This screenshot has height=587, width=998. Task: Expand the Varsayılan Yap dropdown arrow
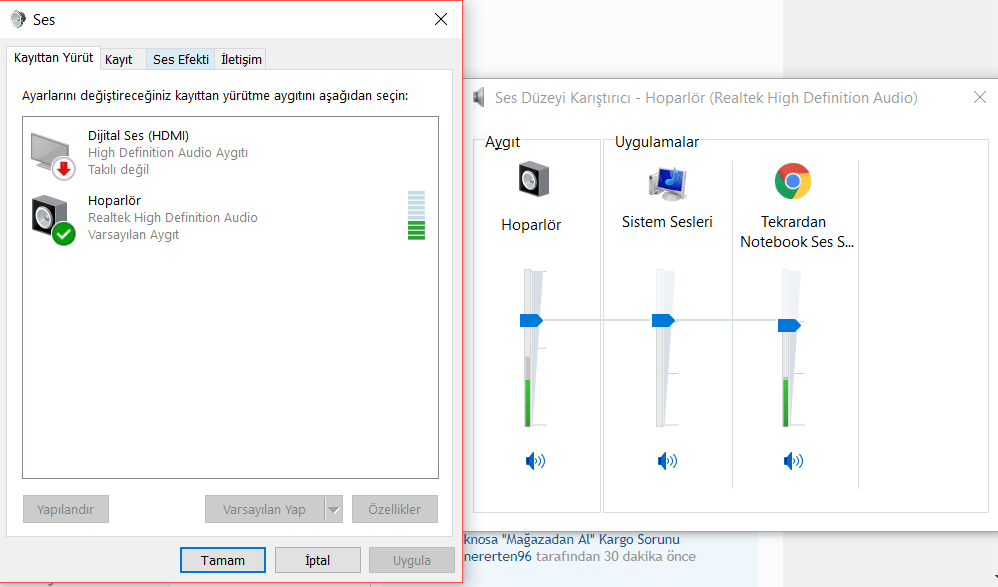pyautogui.click(x=334, y=509)
